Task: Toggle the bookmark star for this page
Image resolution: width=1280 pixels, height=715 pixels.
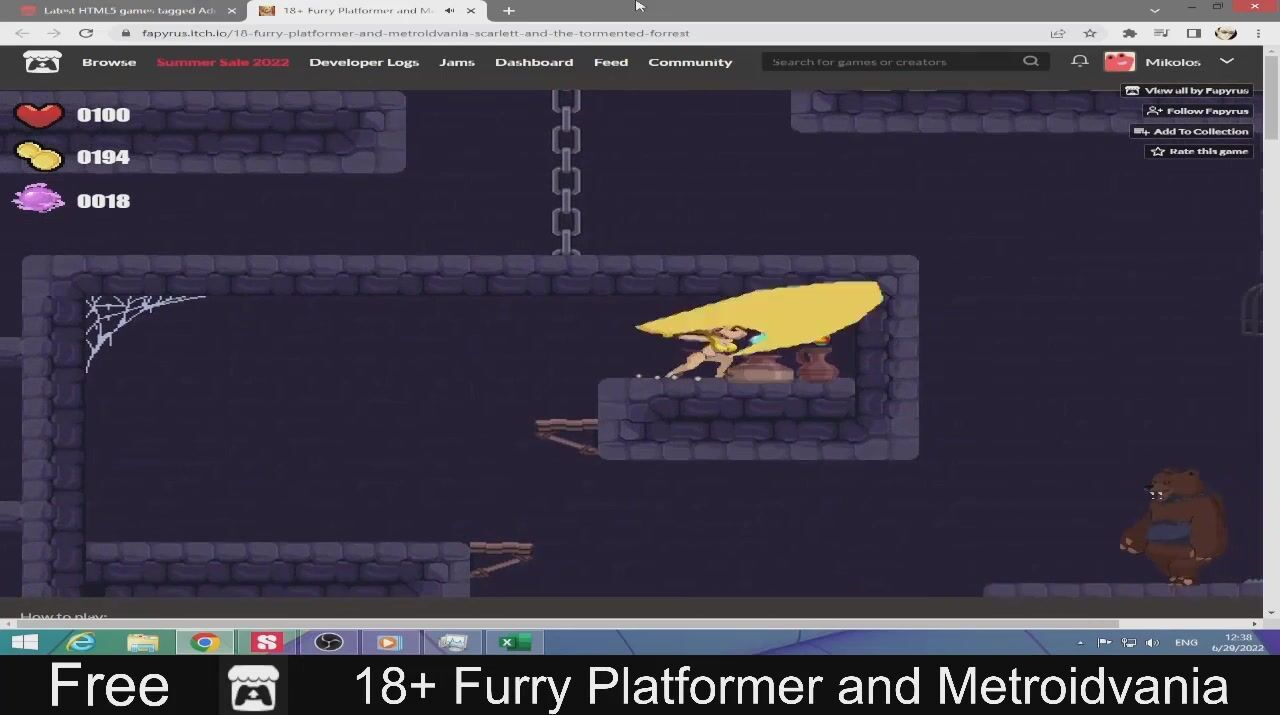Action: coord(1090,33)
